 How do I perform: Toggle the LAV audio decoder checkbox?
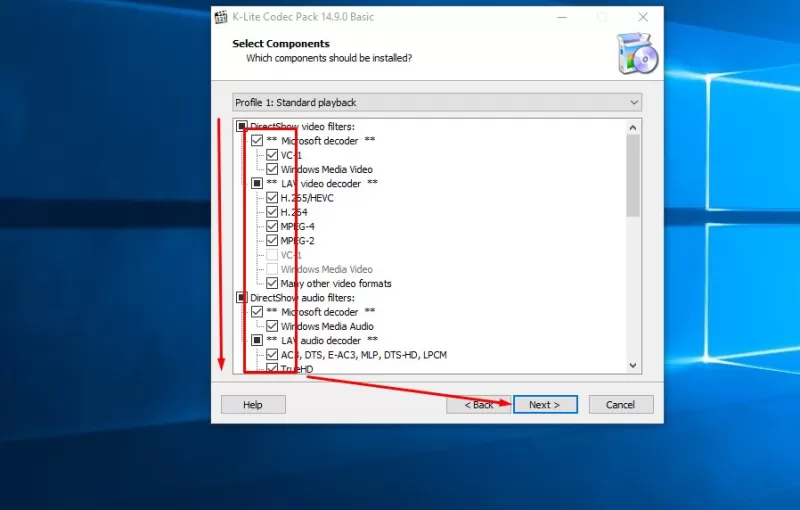(x=257, y=340)
